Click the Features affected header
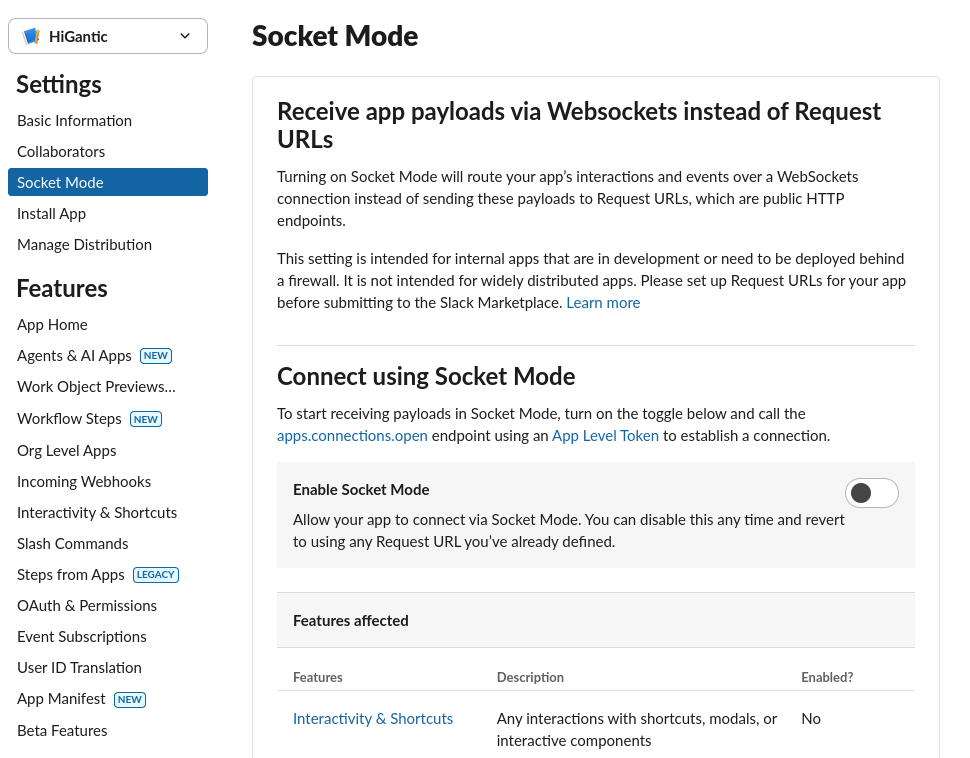 coord(351,621)
